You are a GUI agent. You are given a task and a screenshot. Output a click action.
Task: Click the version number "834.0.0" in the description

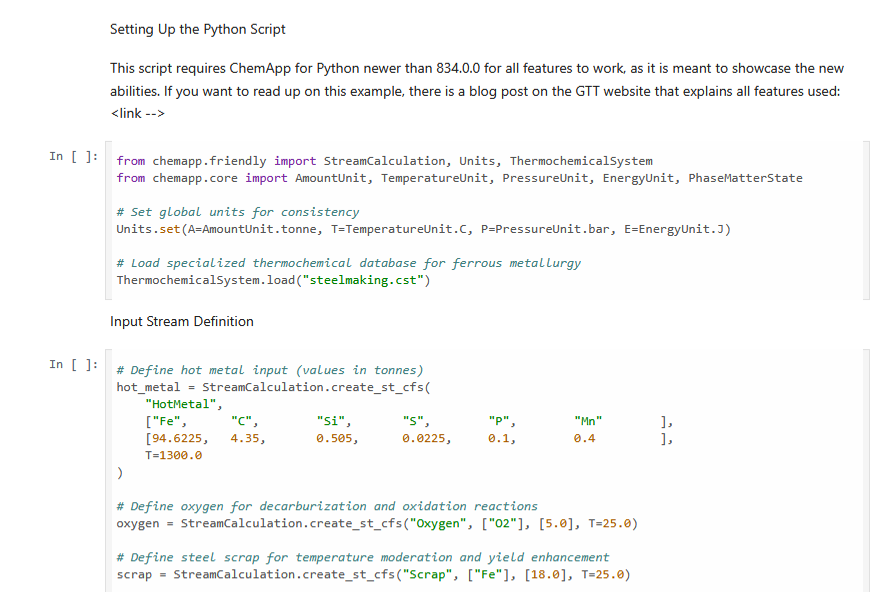tap(458, 68)
